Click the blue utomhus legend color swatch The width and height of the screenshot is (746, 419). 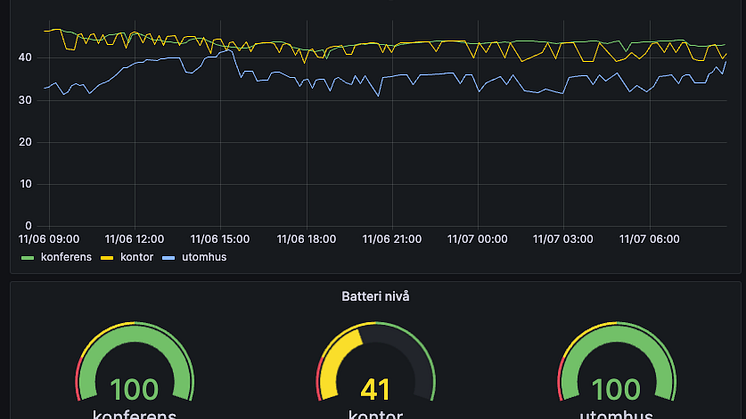(168, 258)
